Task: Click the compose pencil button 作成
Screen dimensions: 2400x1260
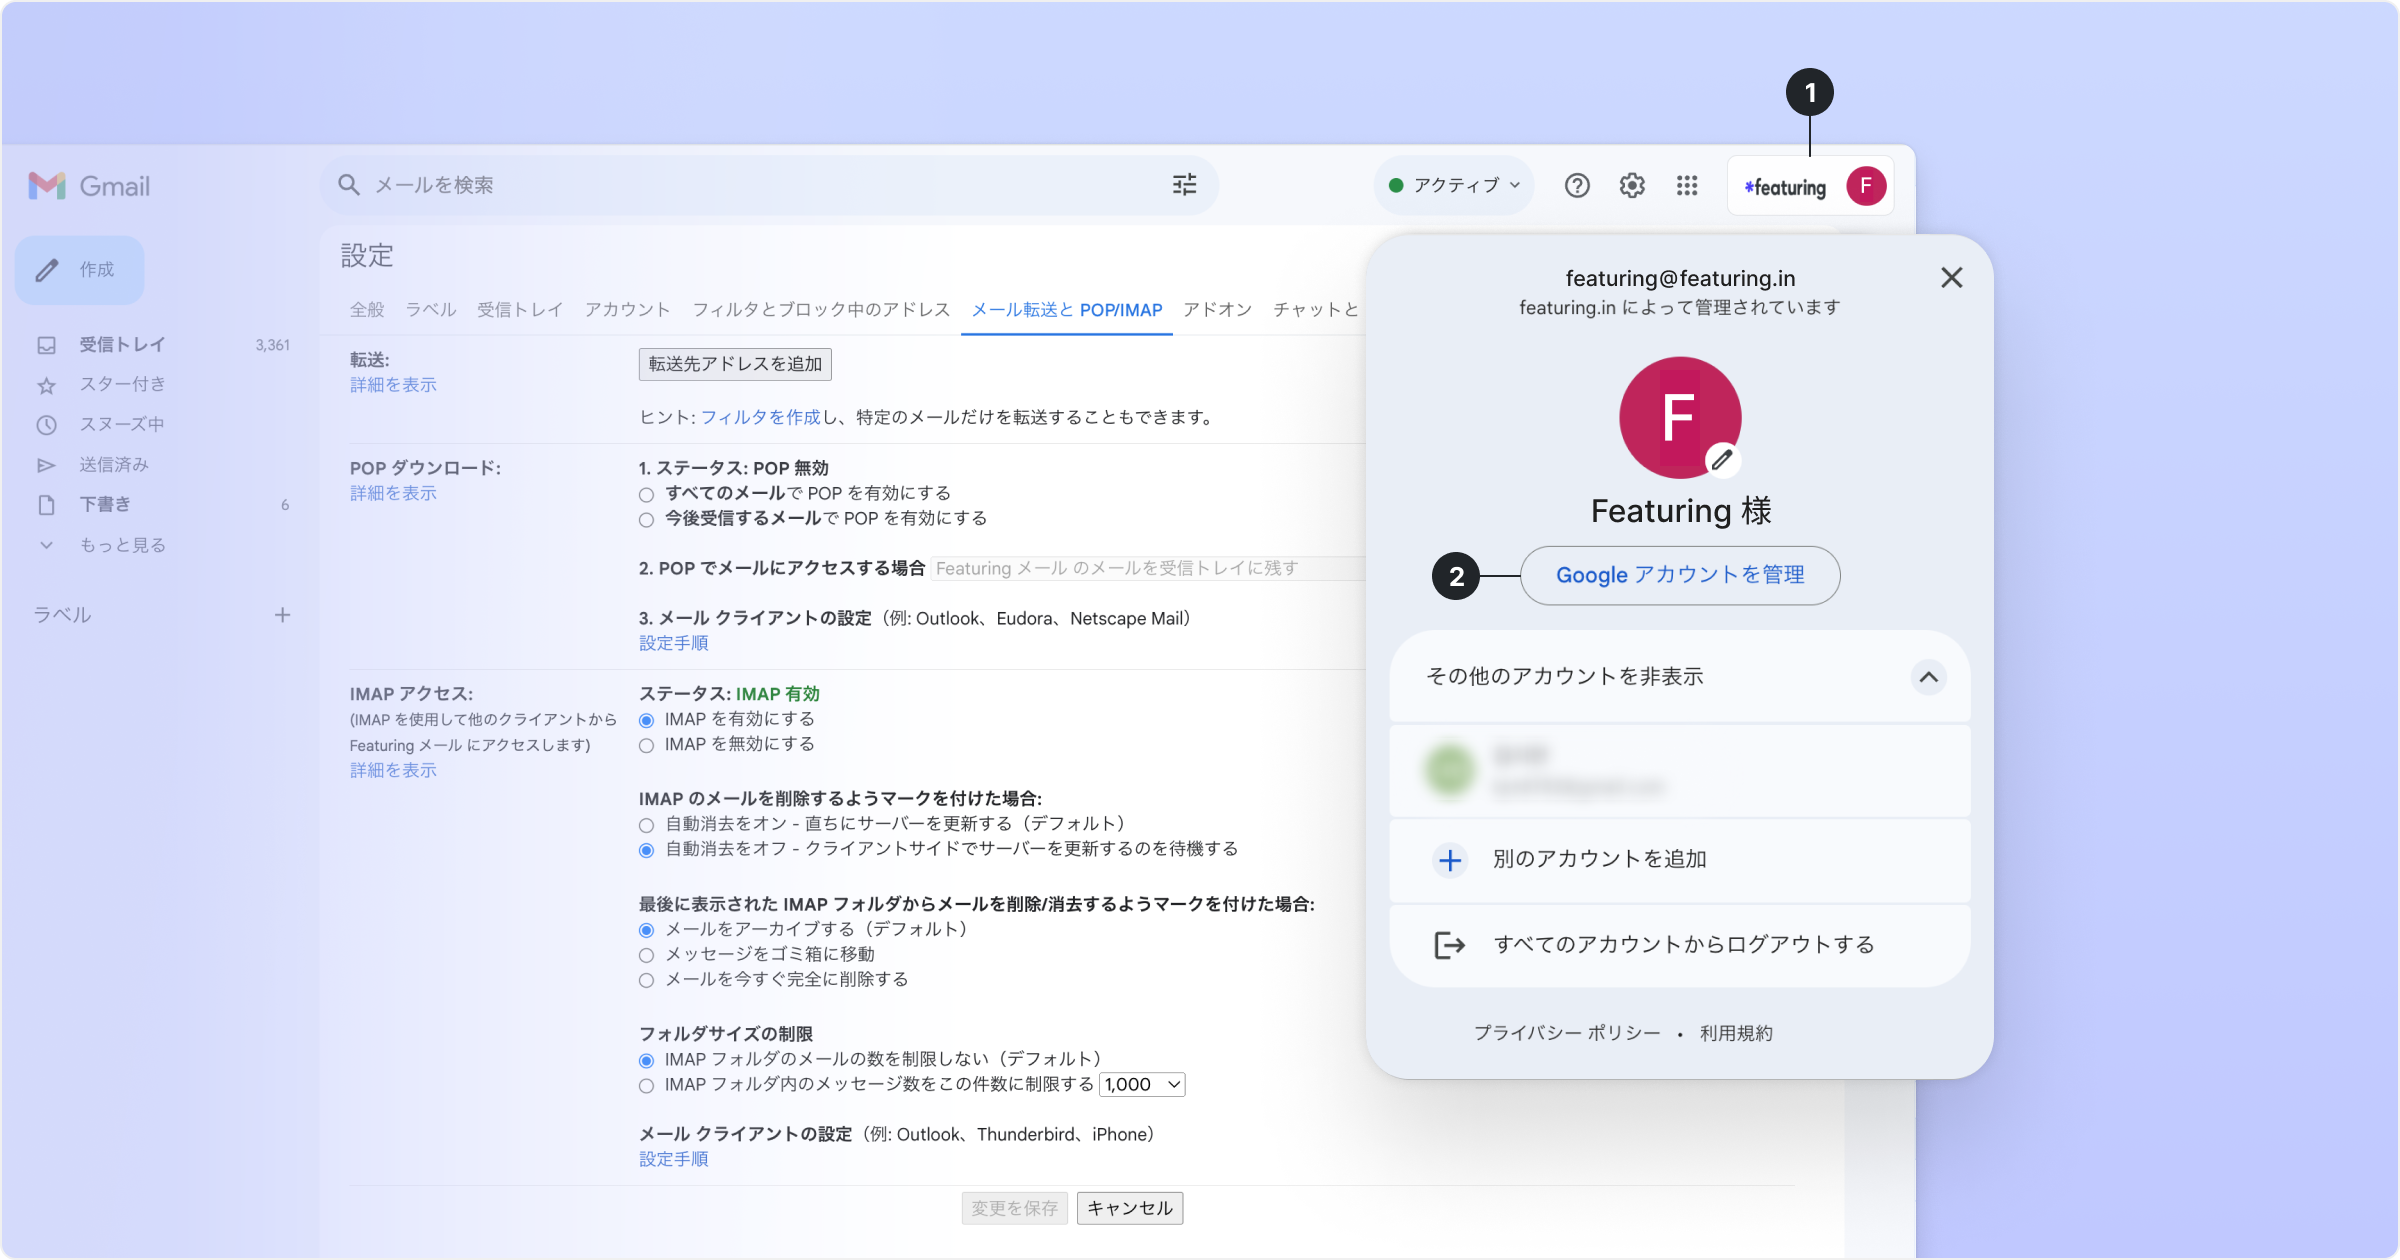Action: 80,270
